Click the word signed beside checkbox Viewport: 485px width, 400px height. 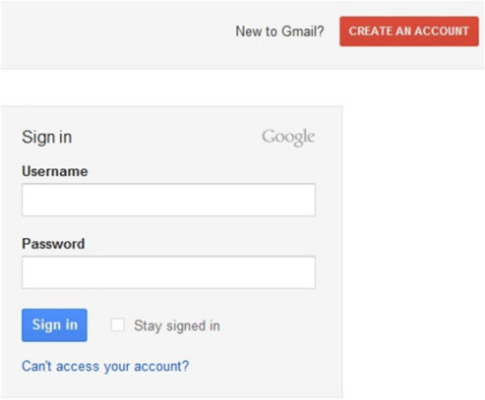(x=186, y=326)
